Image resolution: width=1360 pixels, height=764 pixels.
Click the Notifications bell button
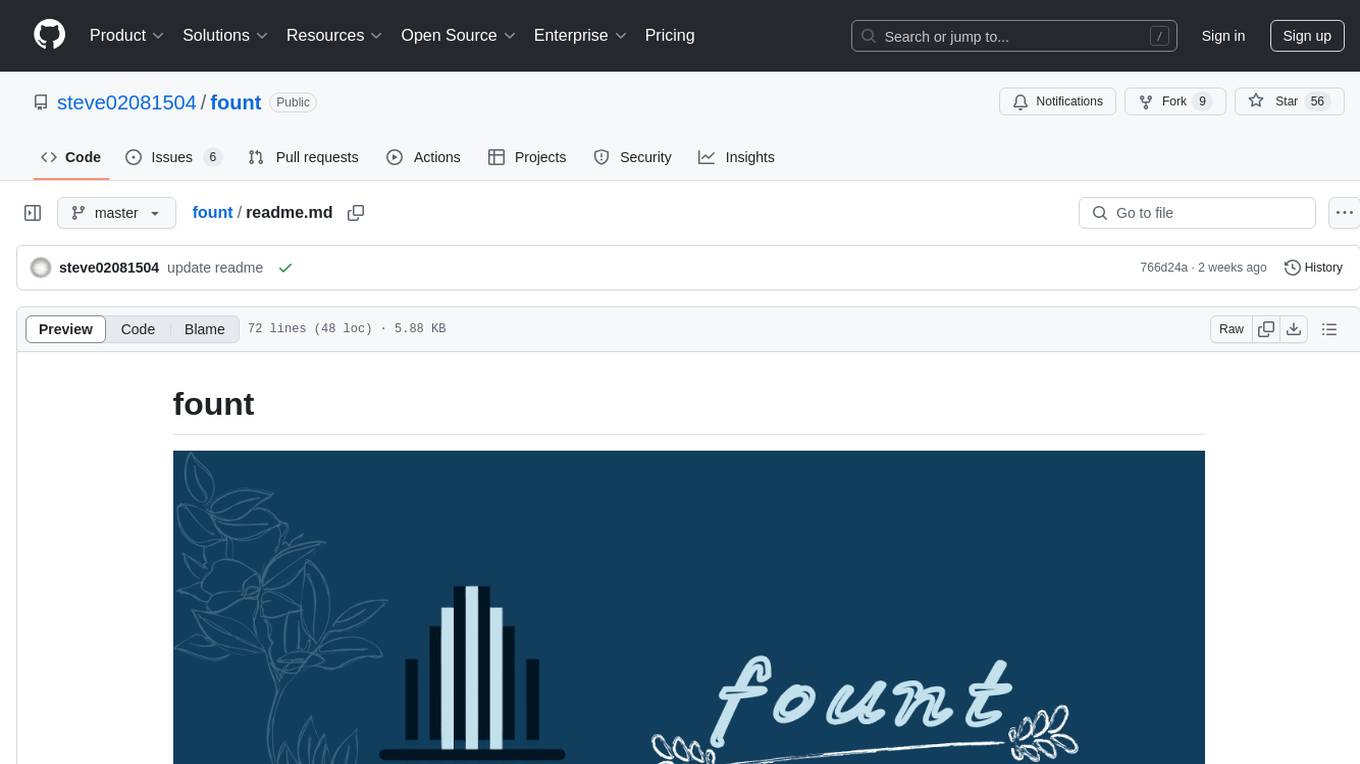pos(1057,101)
